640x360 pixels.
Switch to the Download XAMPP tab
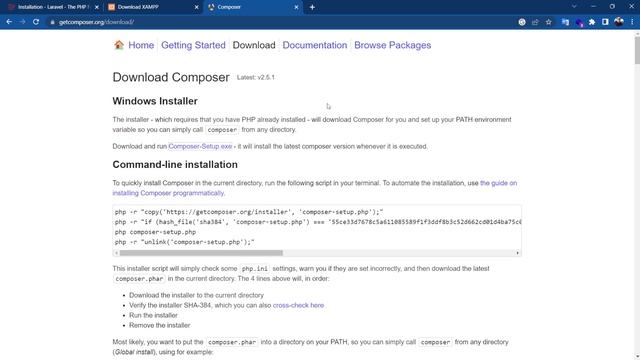[x=153, y=7]
